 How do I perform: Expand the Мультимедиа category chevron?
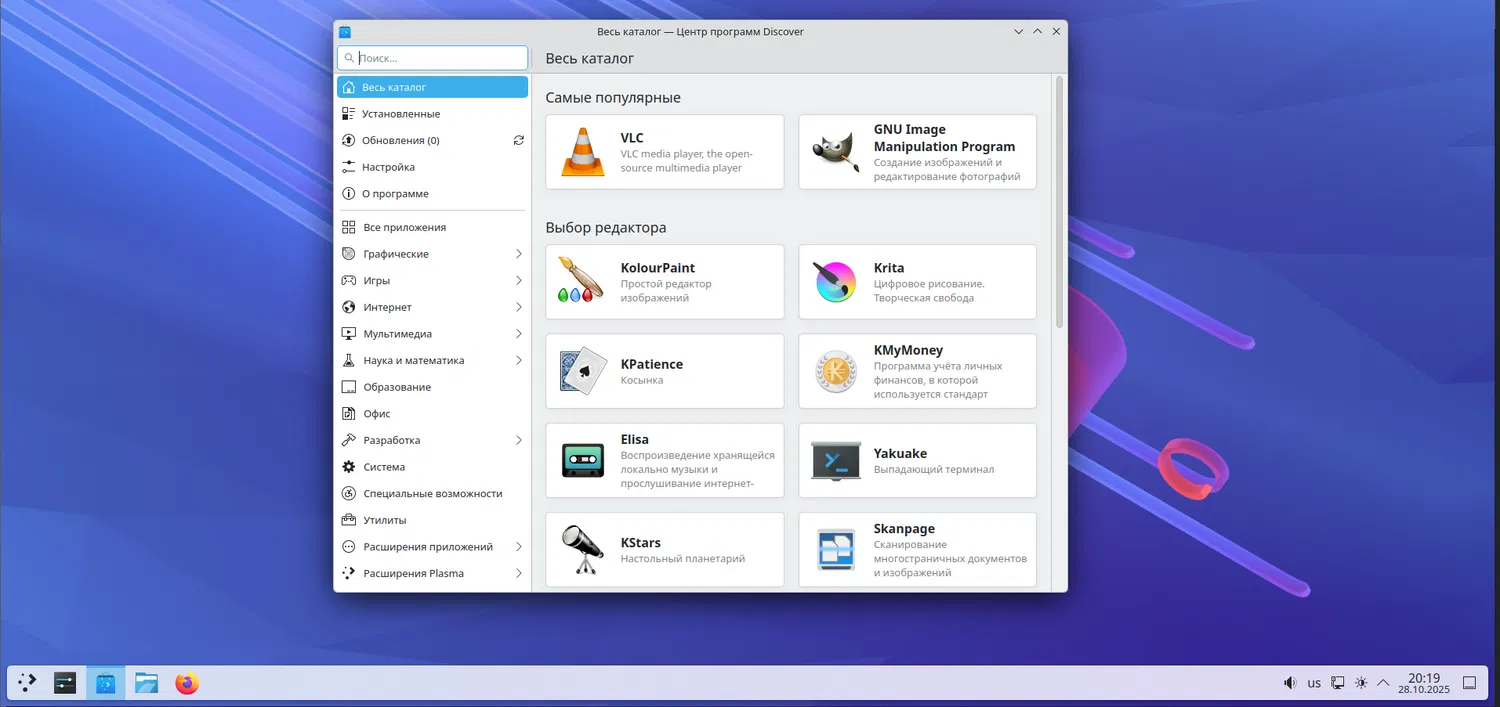519,334
